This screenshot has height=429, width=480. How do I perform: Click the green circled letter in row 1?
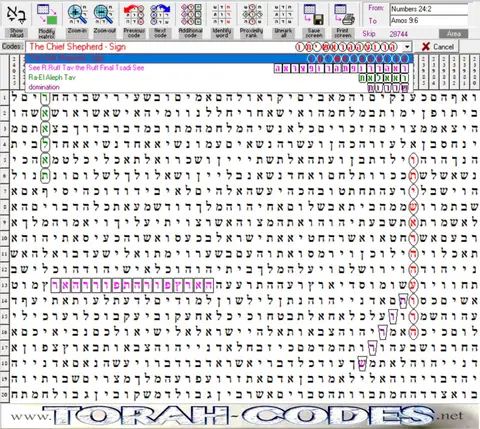[45, 98]
